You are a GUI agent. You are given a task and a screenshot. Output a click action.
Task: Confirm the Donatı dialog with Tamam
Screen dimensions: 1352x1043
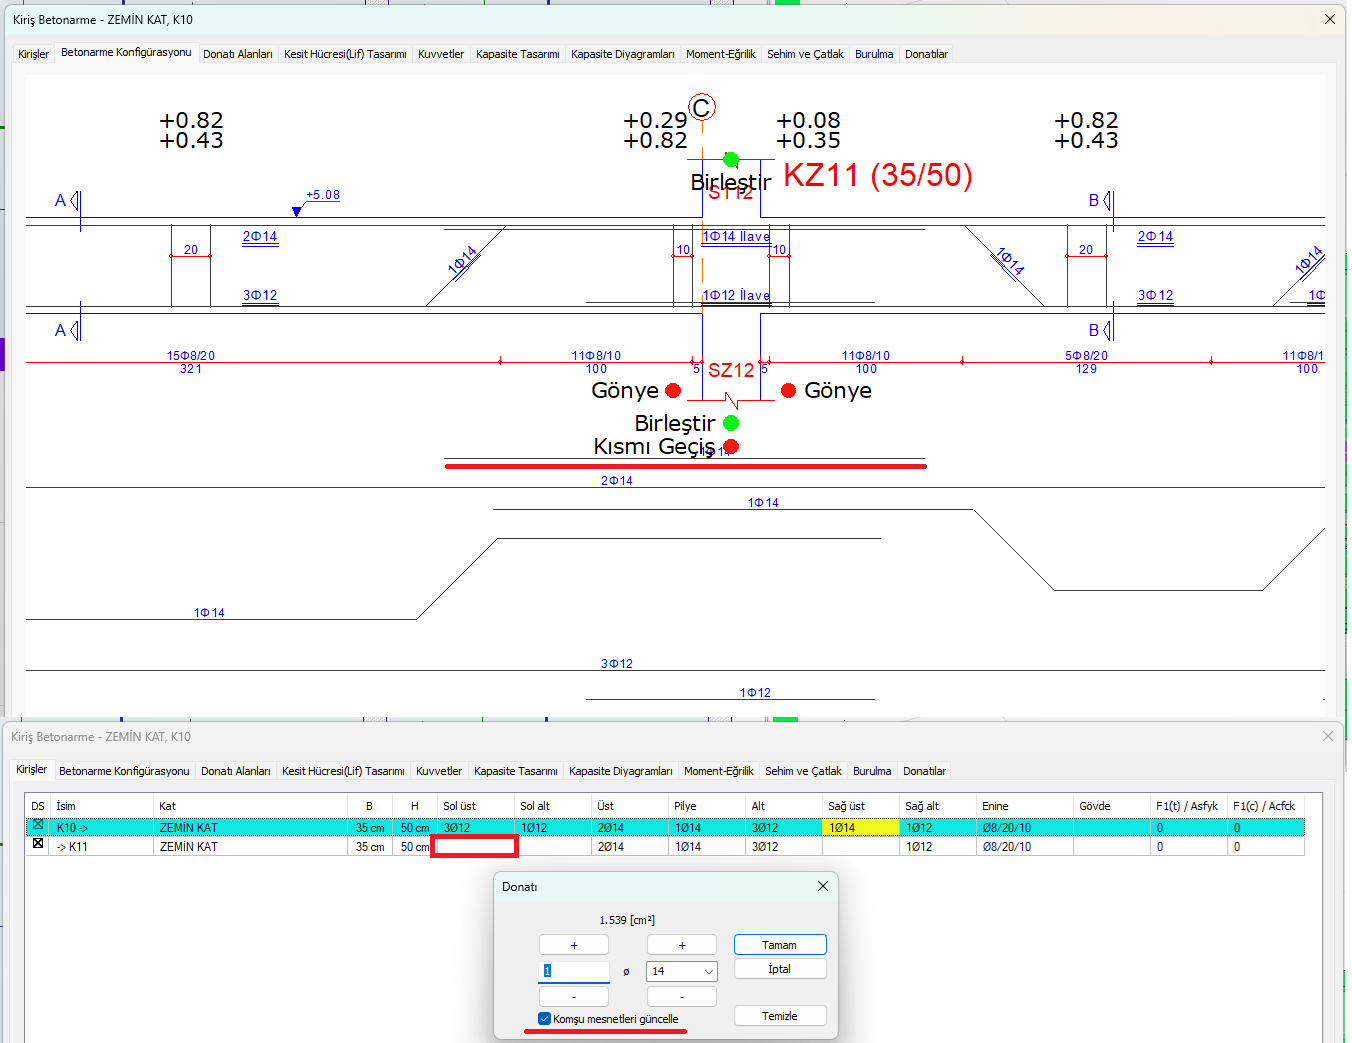[x=780, y=945]
